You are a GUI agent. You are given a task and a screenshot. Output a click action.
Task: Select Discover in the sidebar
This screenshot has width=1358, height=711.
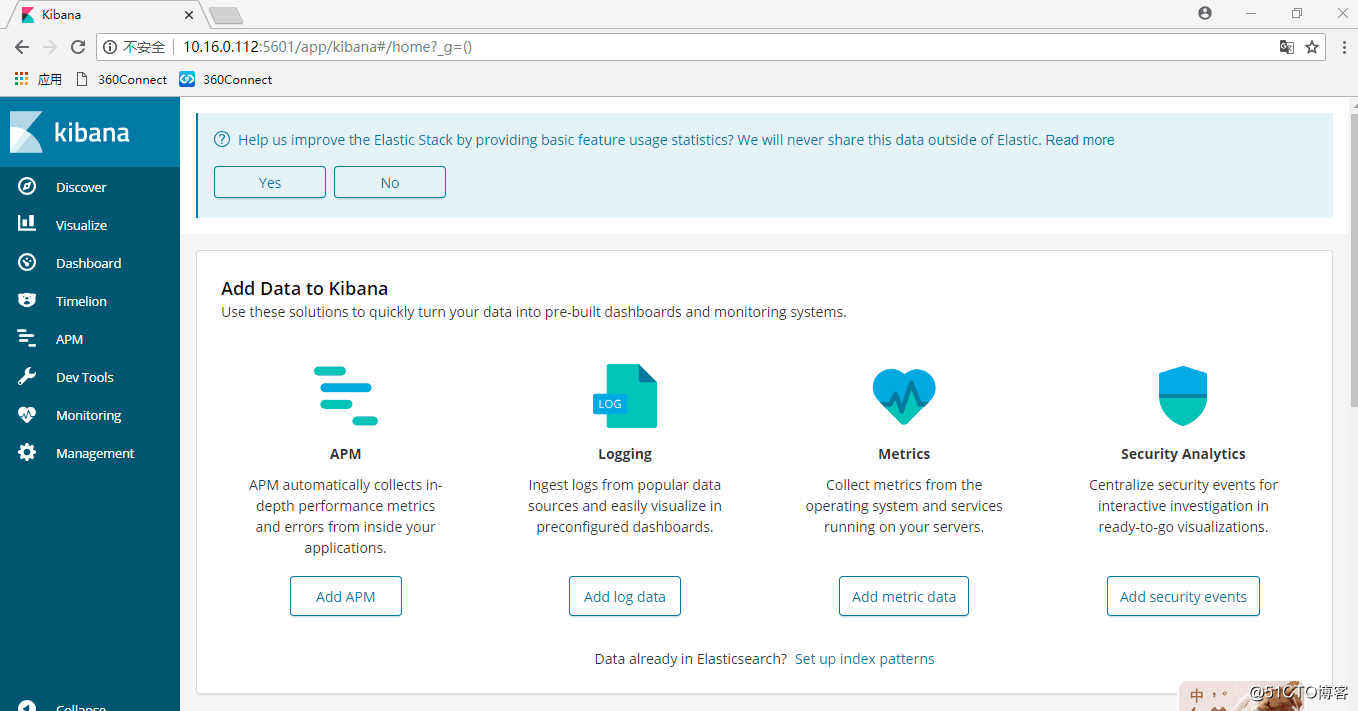tap(81, 187)
